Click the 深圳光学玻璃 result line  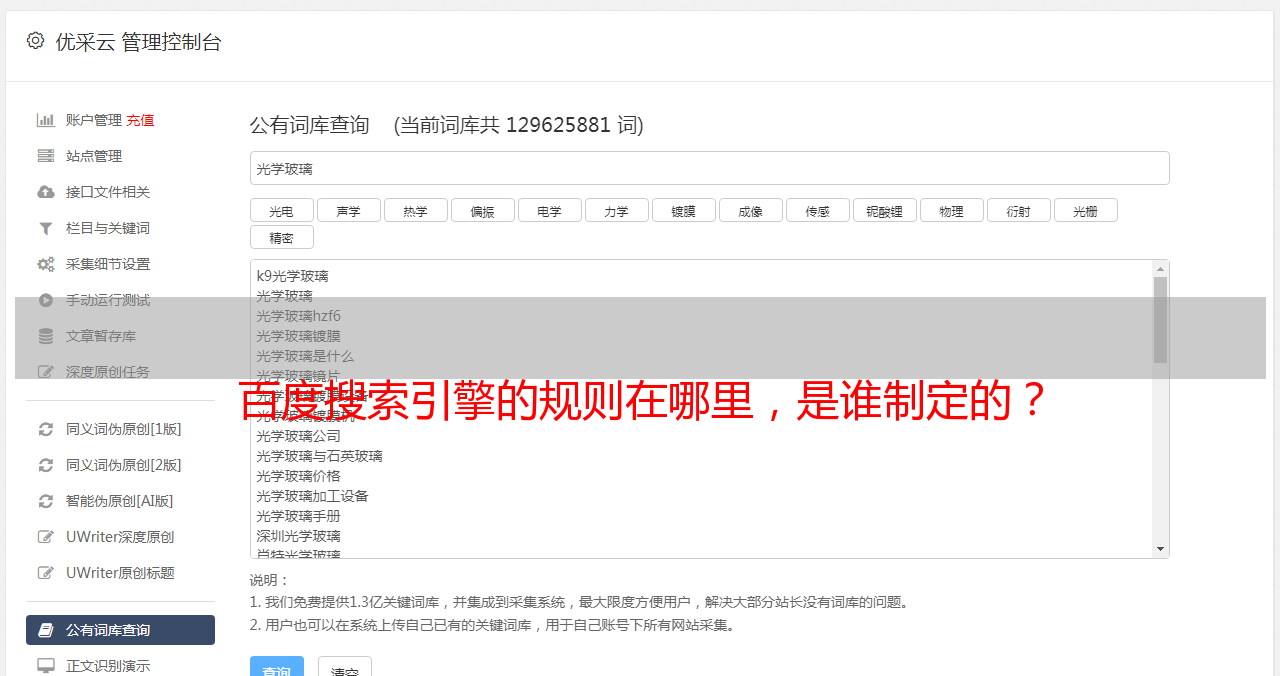298,536
